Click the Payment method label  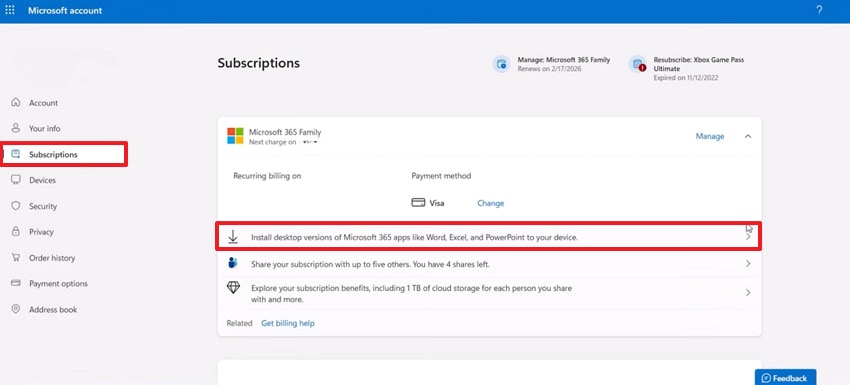coord(441,176)
